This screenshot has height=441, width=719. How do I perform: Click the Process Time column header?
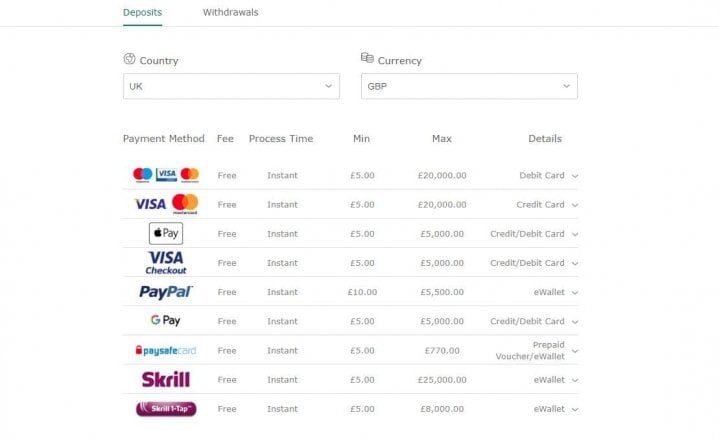[281, 139]
